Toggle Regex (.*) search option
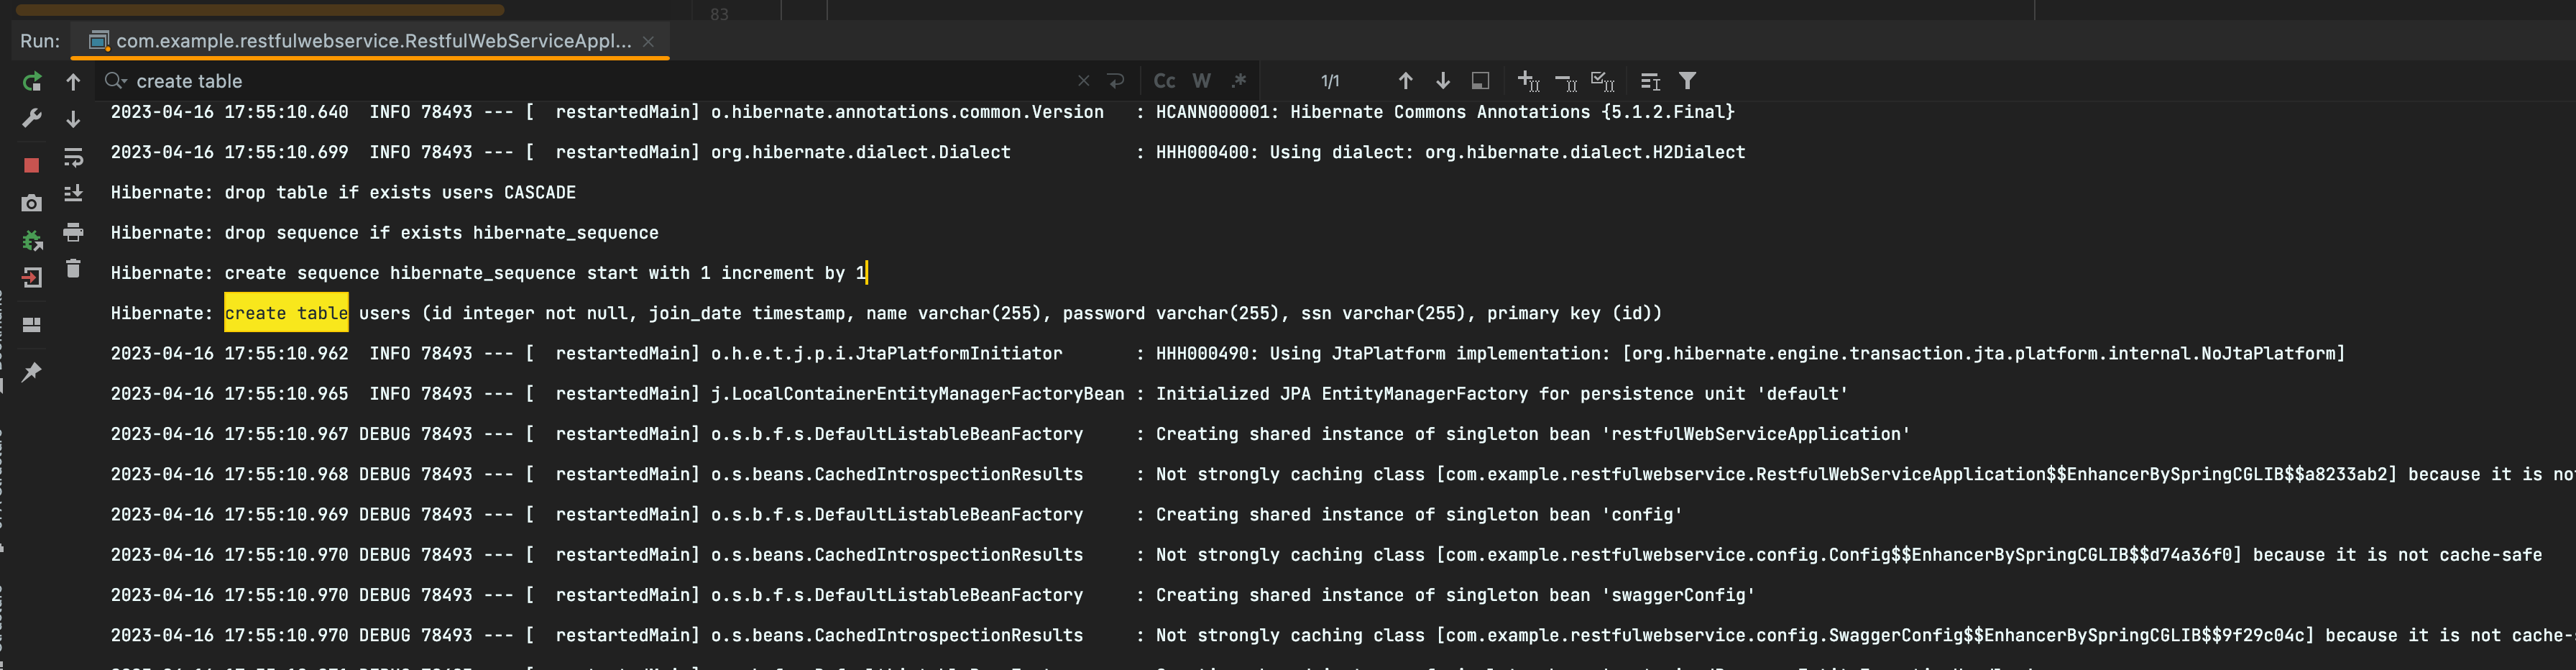This screenshot has width=2576, height=670. 1239,81
